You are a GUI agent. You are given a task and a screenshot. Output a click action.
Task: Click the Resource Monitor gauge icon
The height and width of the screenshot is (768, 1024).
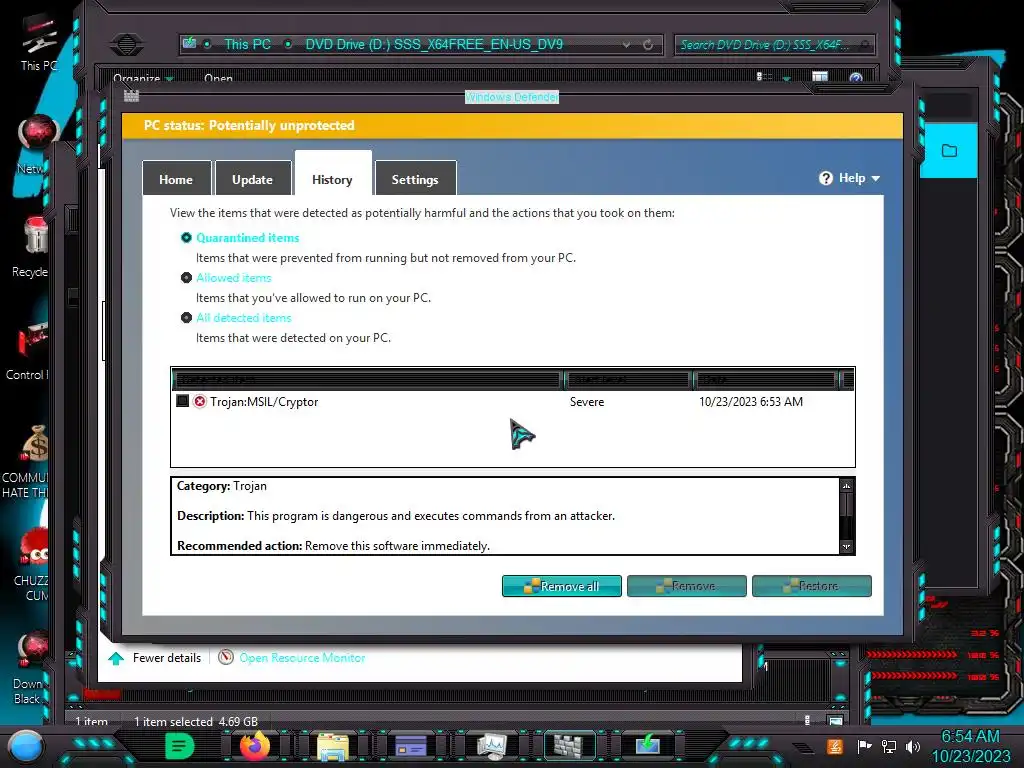(x=226, y=657)
